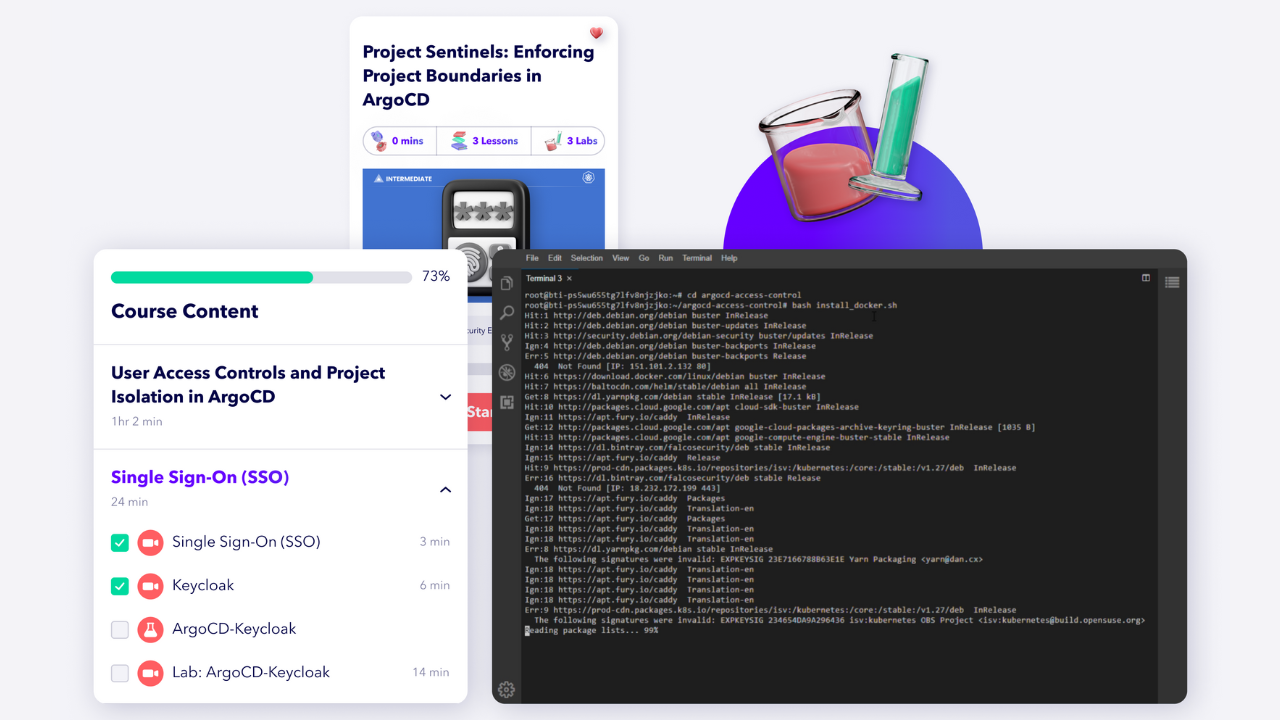The image size is (1280, 720).
Task: Click the 6 min duration on Keycloak row
Action: [x=434, y=585]
